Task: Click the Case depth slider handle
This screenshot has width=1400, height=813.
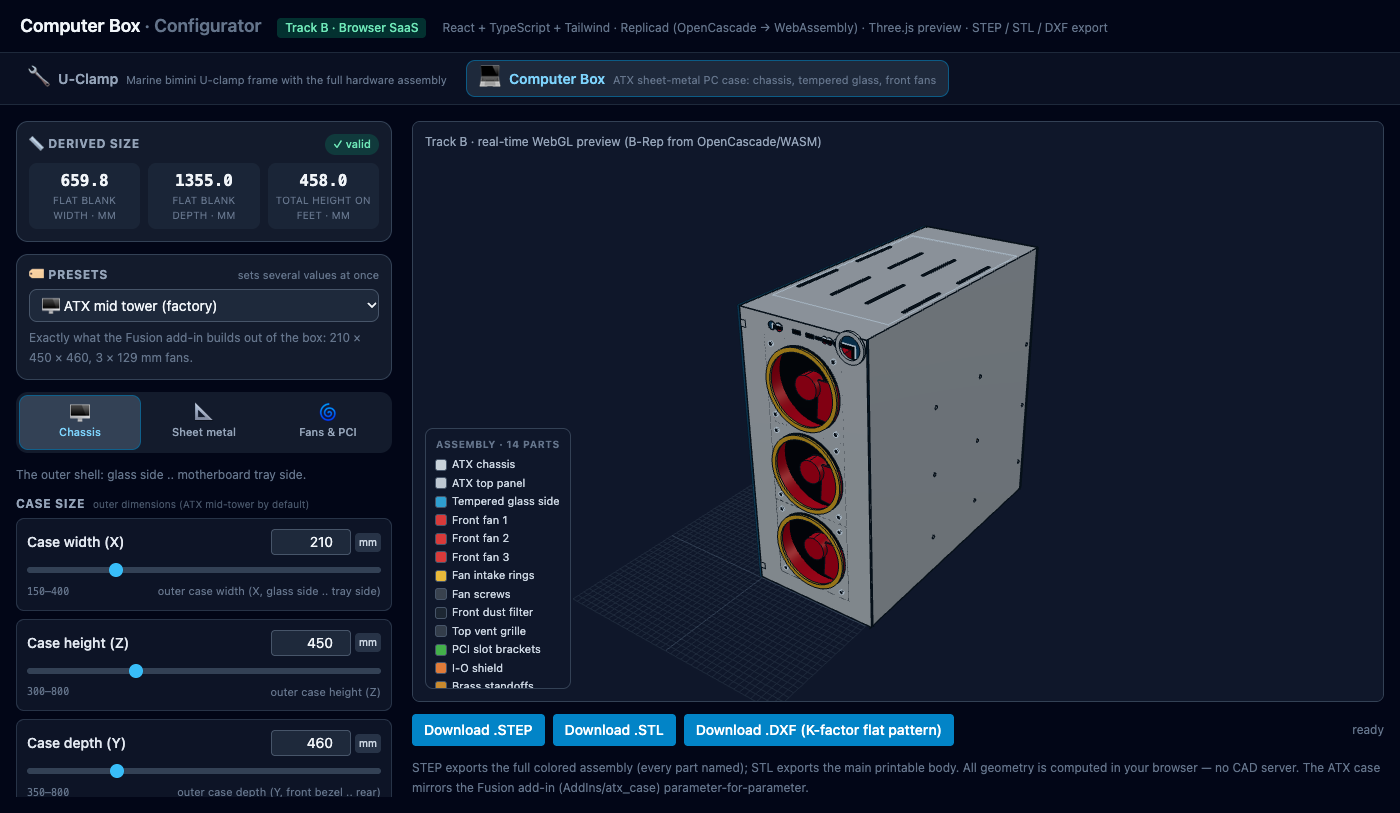Action: (x=117, y=770)
